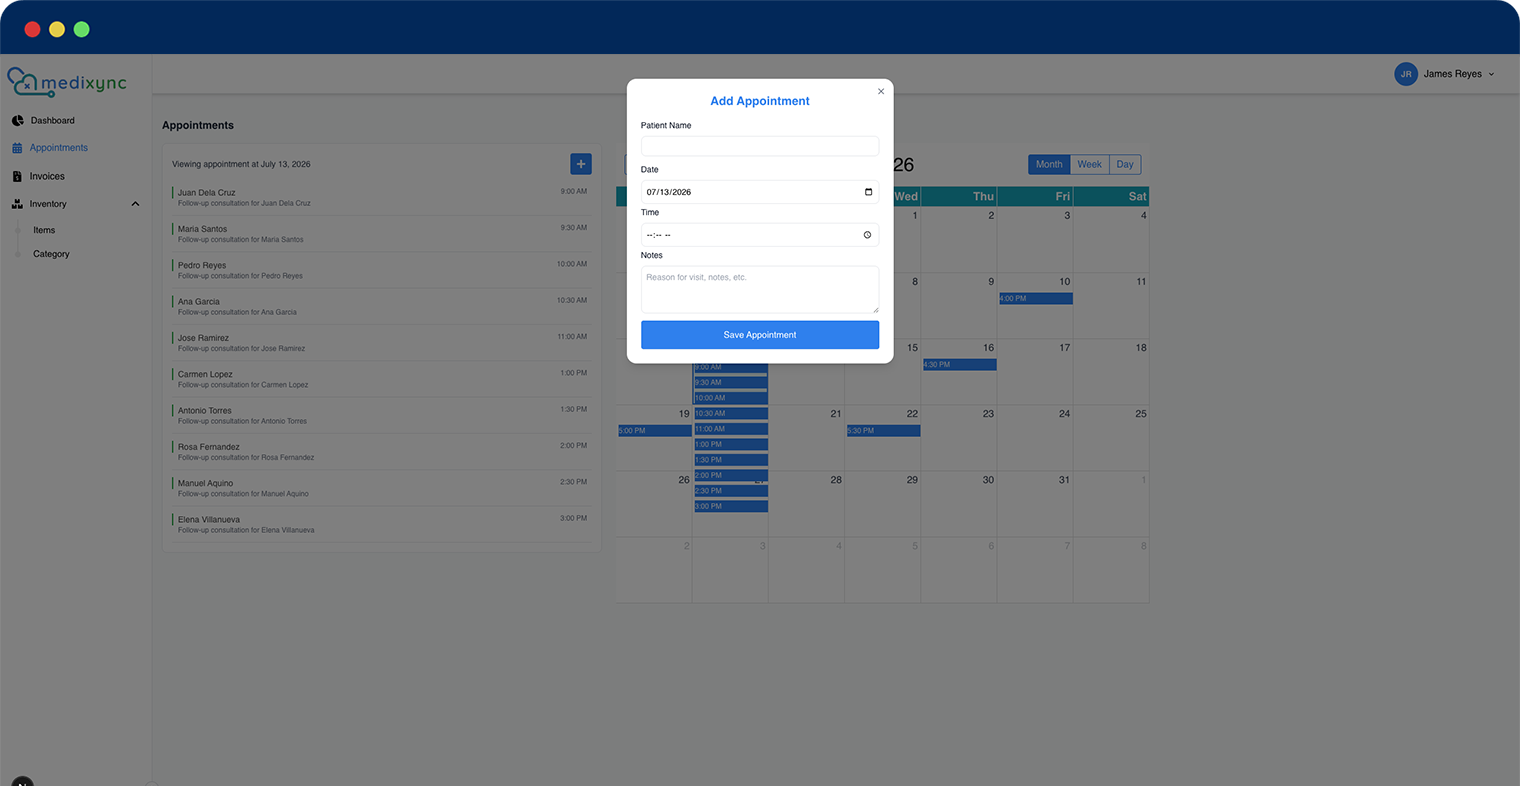Select Elena Villanueva appointment row

(x=380, y=524)
